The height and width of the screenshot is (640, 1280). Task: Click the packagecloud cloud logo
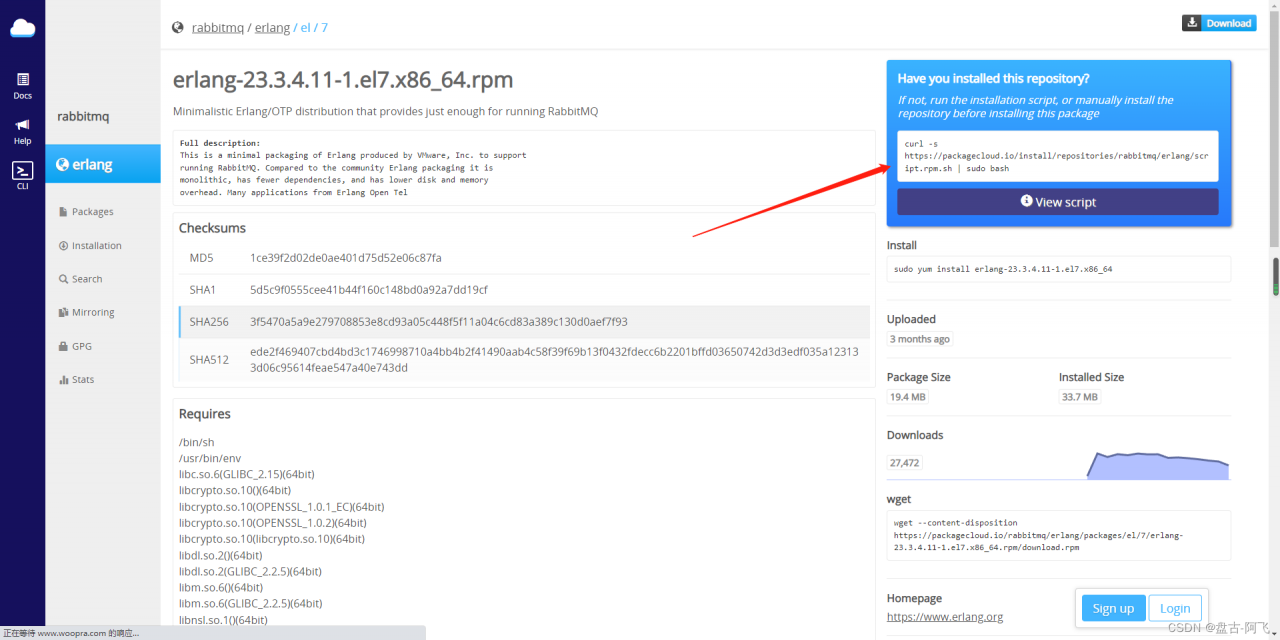(22, 28)
